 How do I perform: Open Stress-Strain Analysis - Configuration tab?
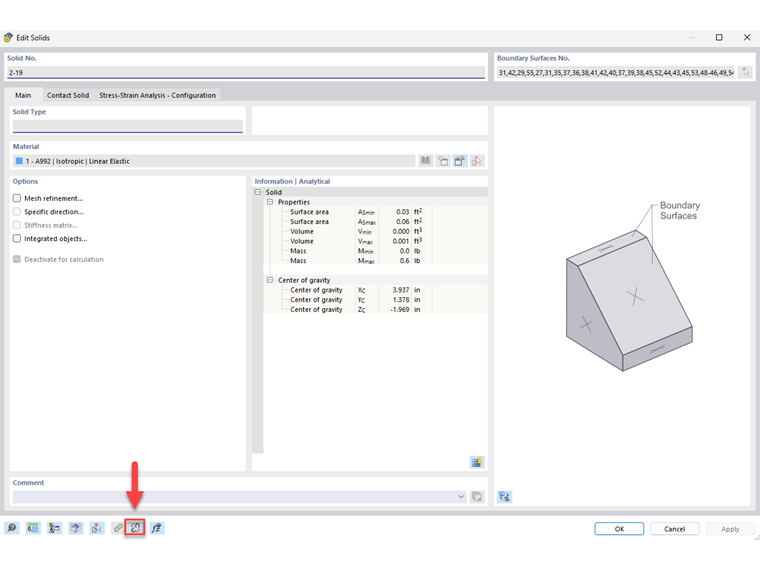coord(158,95)
